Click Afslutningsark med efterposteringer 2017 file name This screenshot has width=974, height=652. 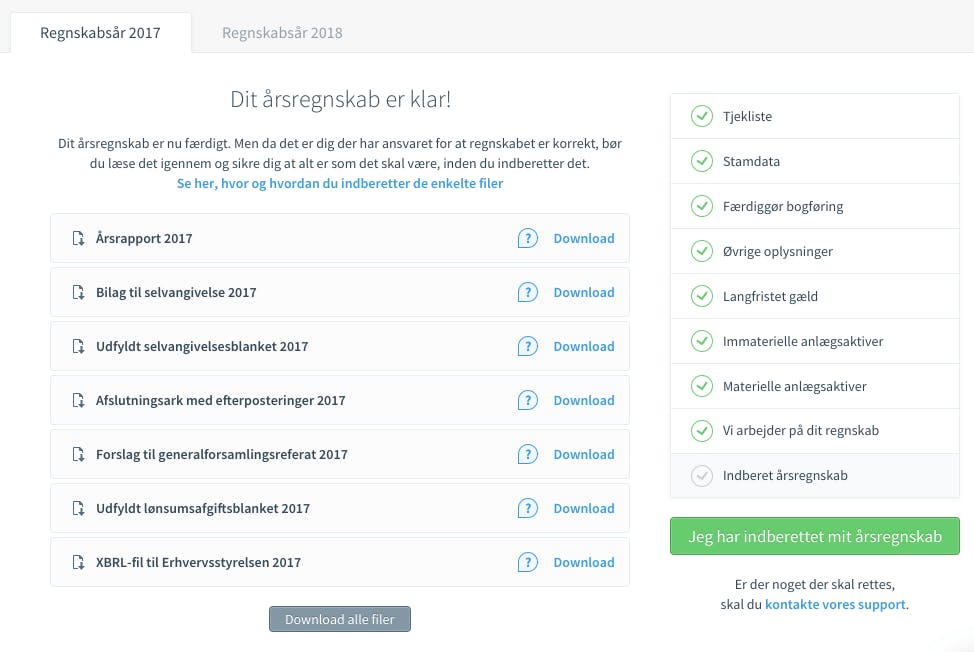(x=221, y=401)
